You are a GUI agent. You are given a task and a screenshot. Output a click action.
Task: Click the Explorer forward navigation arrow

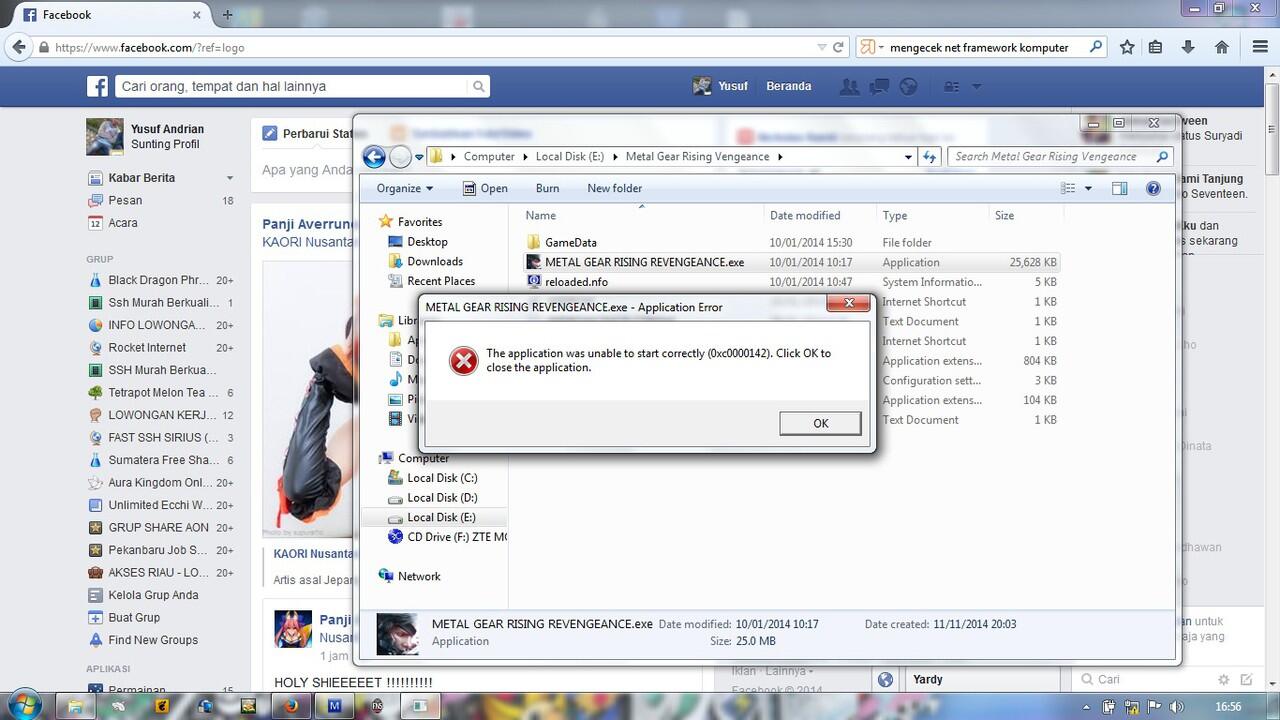point(400,157)
